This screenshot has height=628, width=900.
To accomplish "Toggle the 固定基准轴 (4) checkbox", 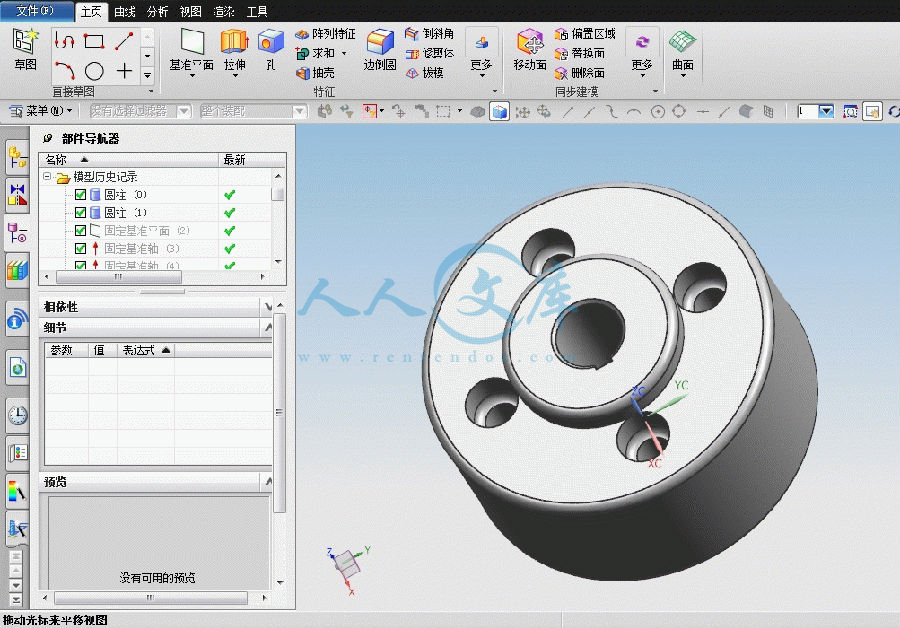I will click(80, 265).
